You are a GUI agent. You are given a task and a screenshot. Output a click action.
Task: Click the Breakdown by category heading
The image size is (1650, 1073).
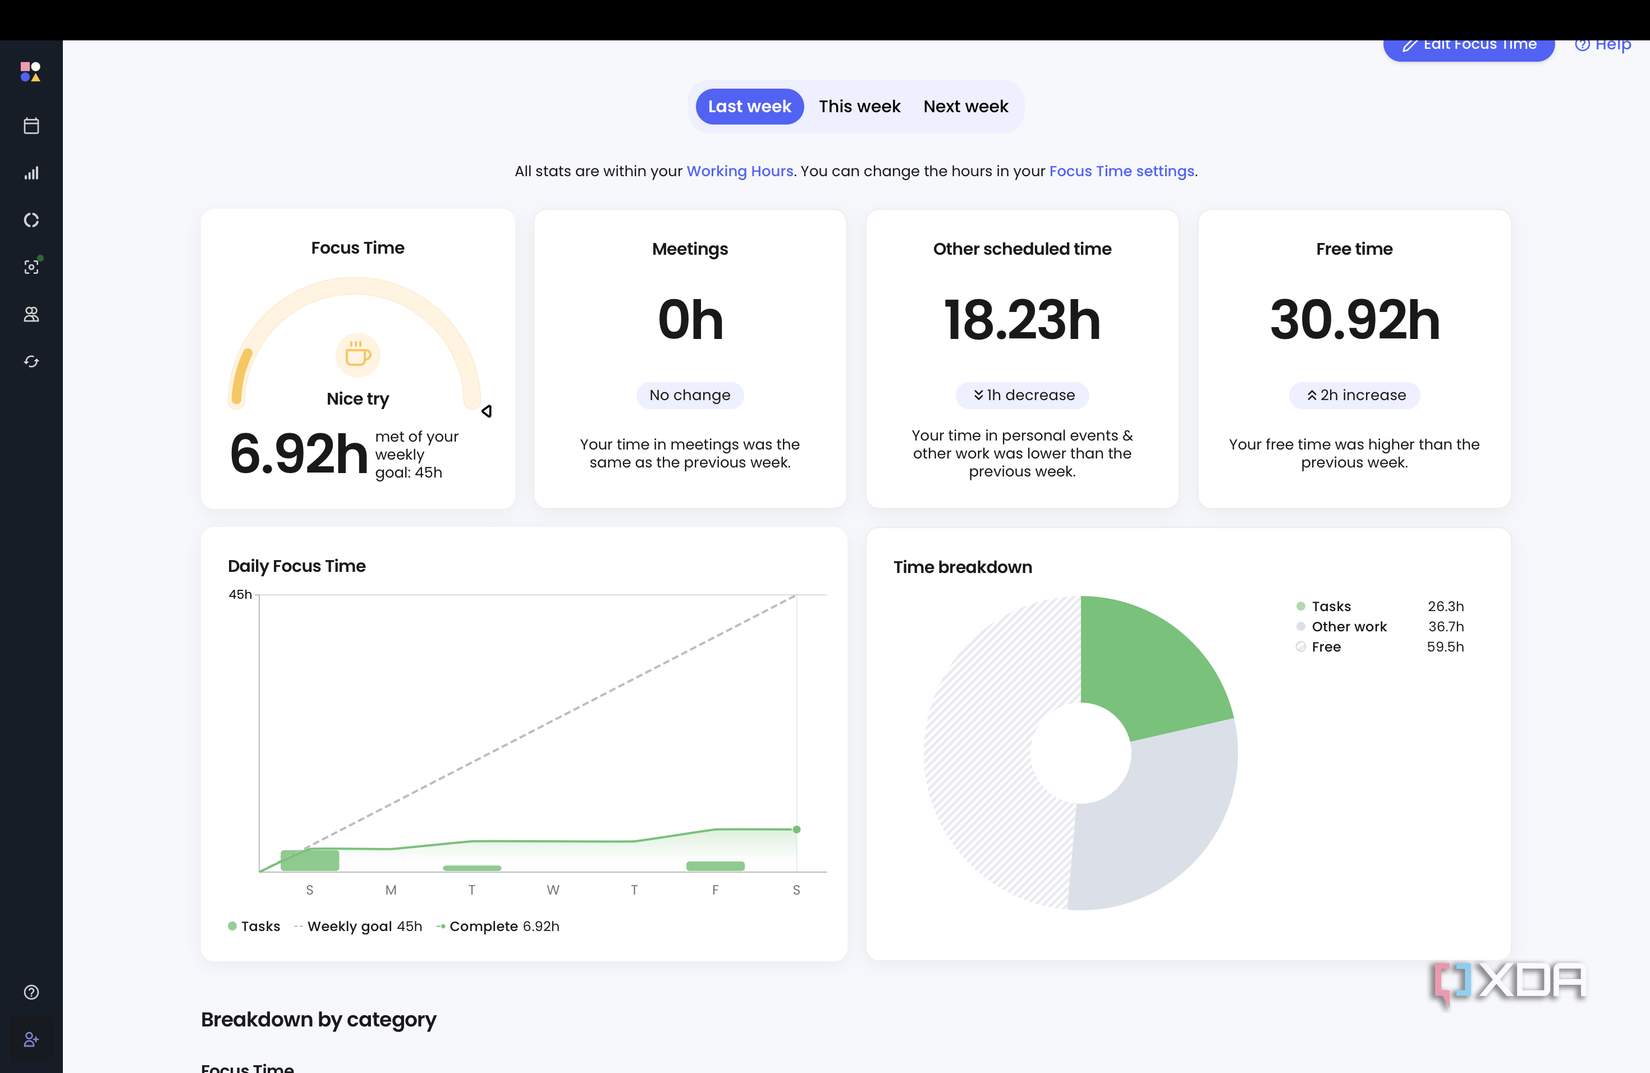click(x=319, y=1020)
